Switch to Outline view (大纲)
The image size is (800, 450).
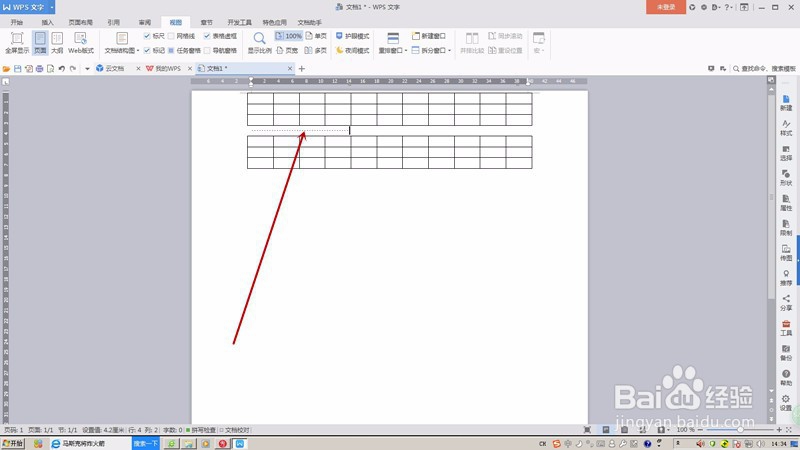pyautogui.click(x=57, y=42)
